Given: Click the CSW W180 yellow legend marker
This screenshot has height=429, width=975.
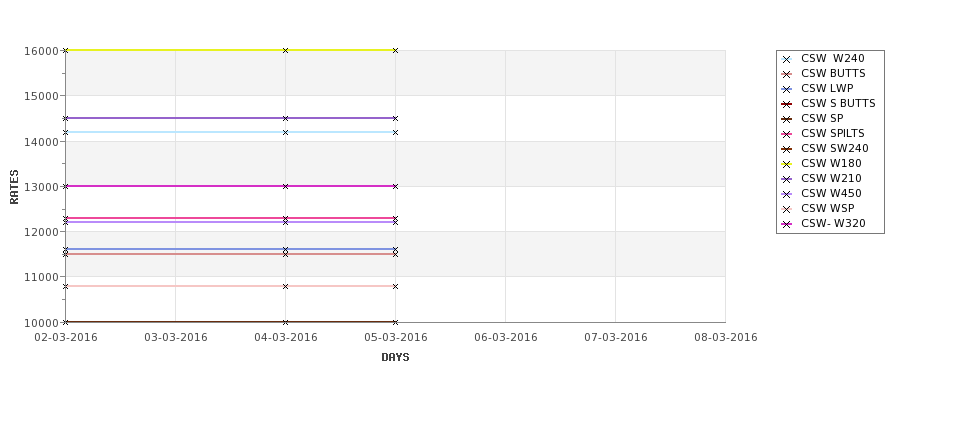Looking at the screenshot, I should point(787,164).
